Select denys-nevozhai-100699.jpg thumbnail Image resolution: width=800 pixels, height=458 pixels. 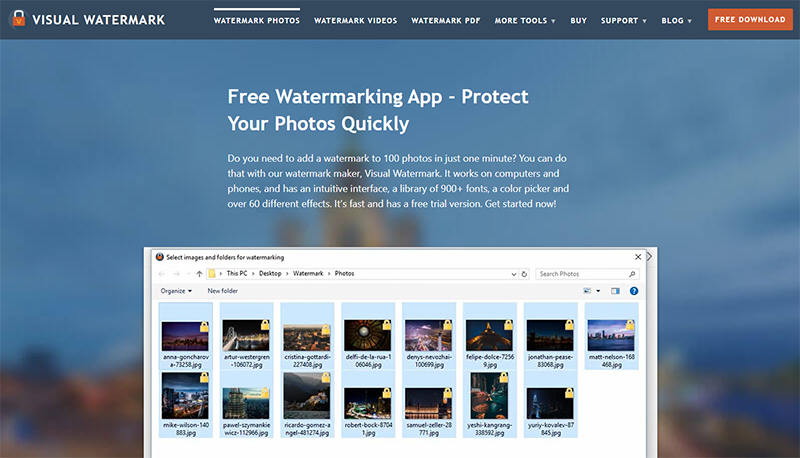(x=429, y=336)
